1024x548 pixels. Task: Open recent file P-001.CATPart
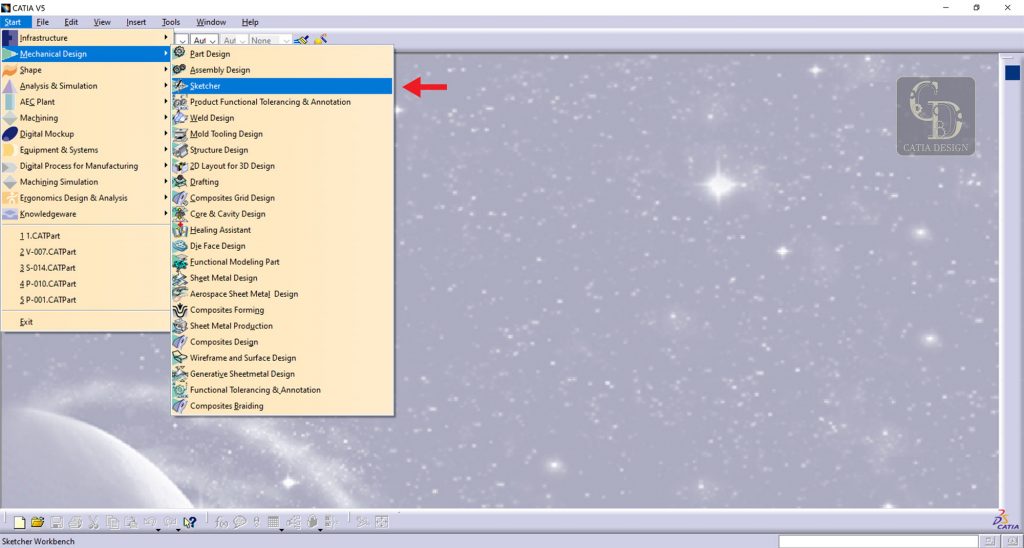86,300
